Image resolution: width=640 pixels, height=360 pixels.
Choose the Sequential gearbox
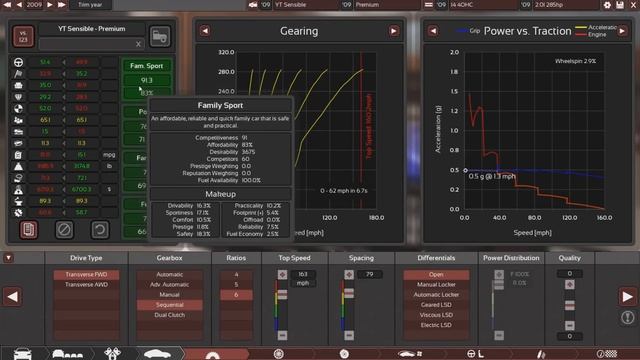(x=169, y=305)
